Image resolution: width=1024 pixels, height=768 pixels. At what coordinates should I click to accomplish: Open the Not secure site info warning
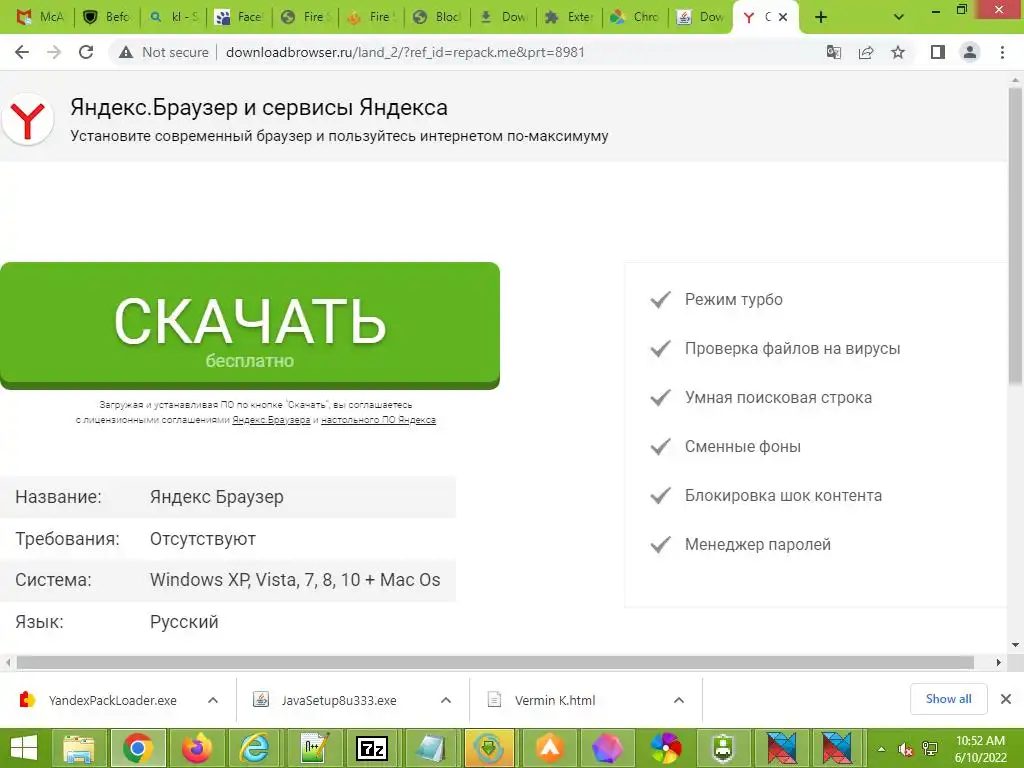[163, 52]
